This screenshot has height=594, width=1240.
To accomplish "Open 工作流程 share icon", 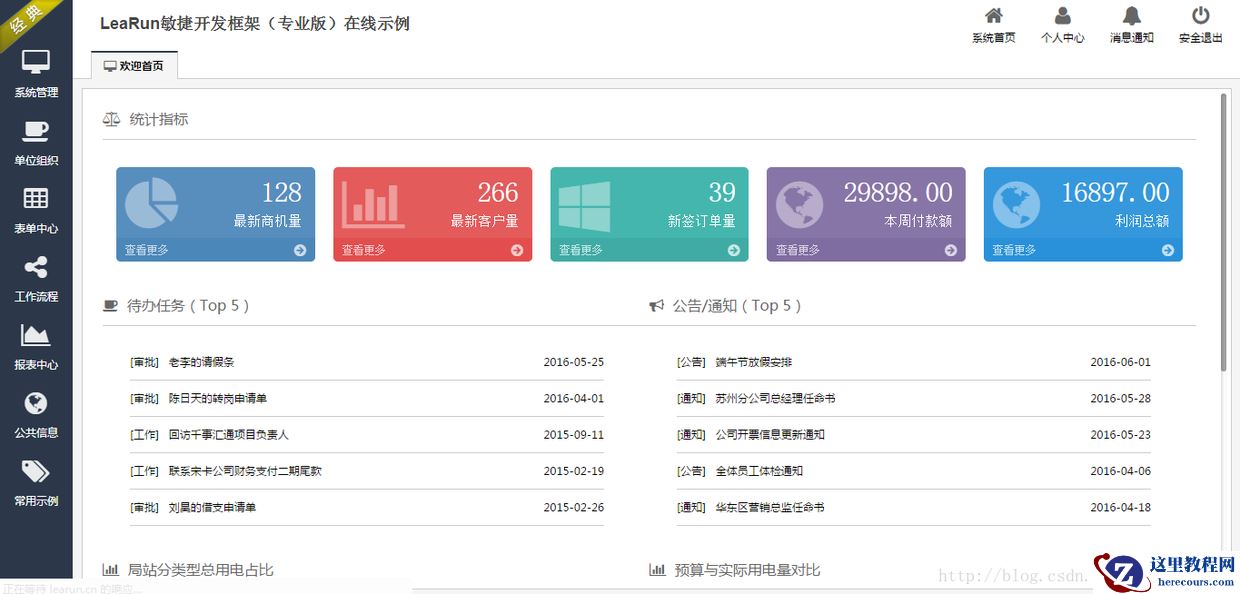I will [x=36, y=278].
